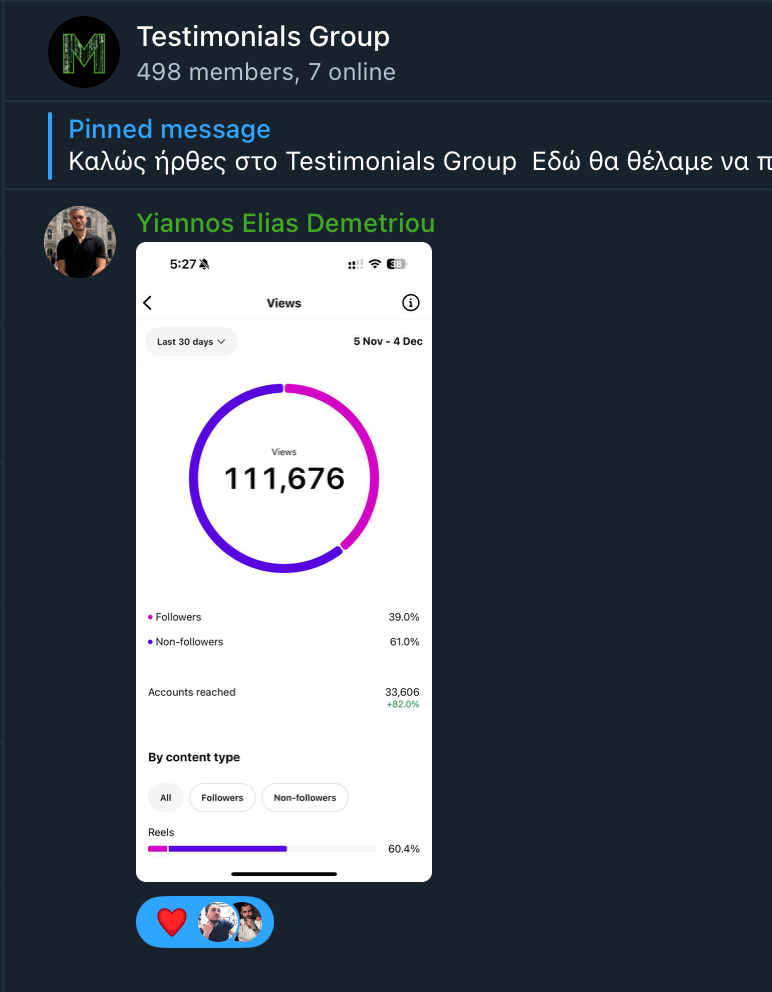Image resolution: width=772 pixels, height=992 pixels.
Task: Click the battery indicator in phone screenshot
Action: pyautogui.click(x=397, y=264)
